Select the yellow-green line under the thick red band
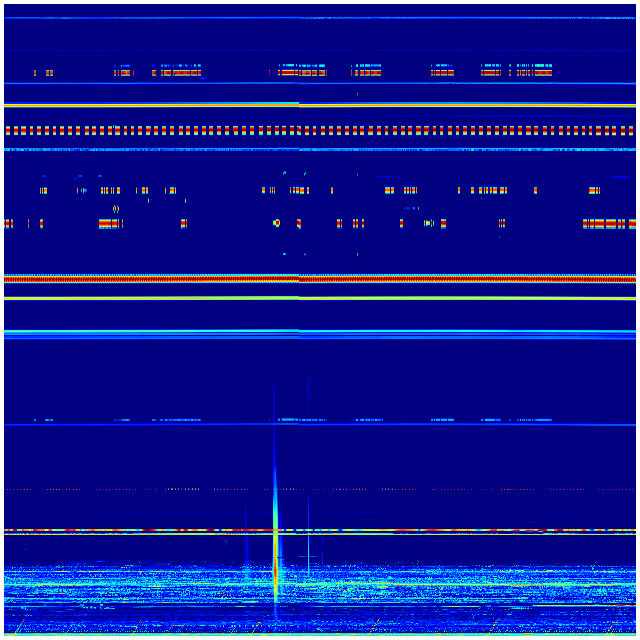The height and width of the screenshot is (640, 640). [x=320, y=297]
